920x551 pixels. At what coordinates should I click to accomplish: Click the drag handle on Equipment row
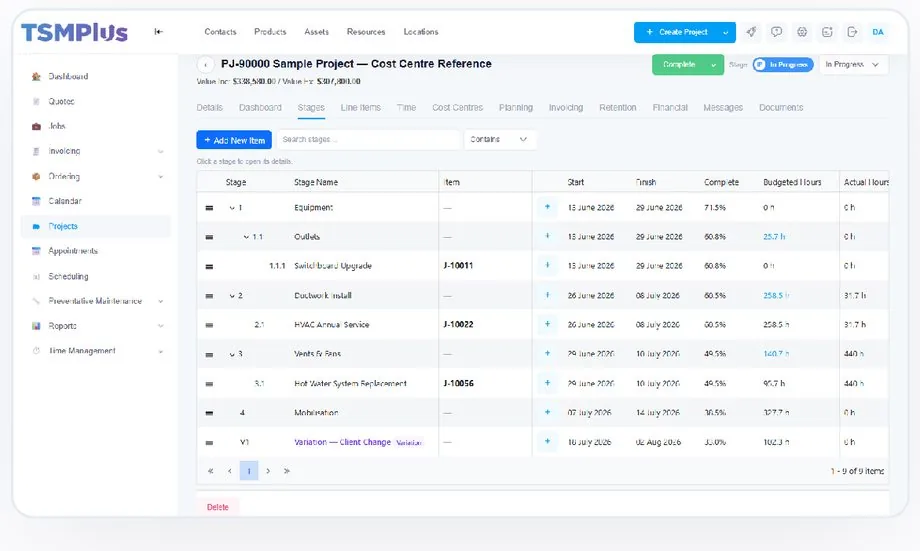point(209,208)
